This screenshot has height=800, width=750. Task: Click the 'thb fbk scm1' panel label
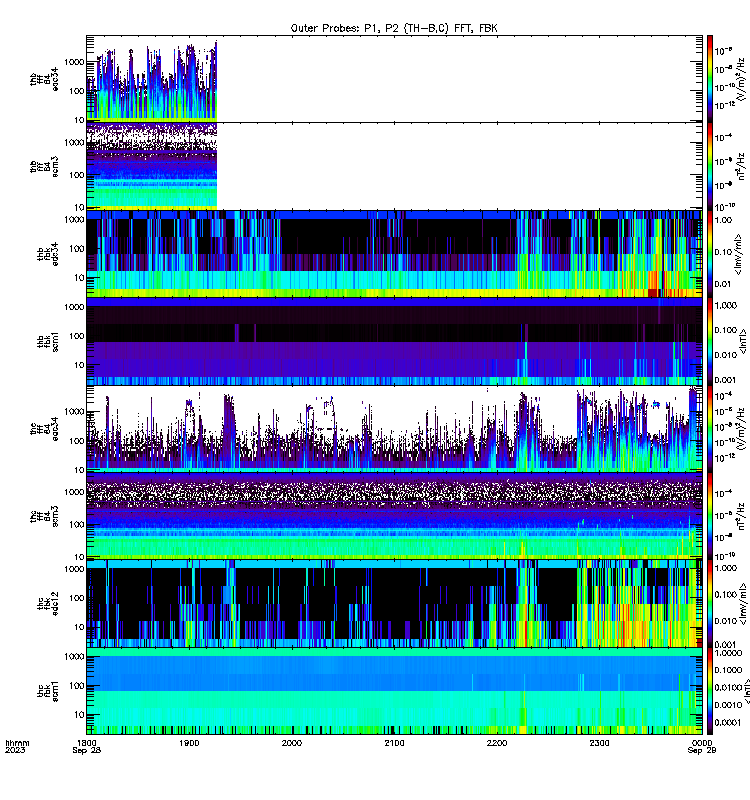click(x=48, y=341)
